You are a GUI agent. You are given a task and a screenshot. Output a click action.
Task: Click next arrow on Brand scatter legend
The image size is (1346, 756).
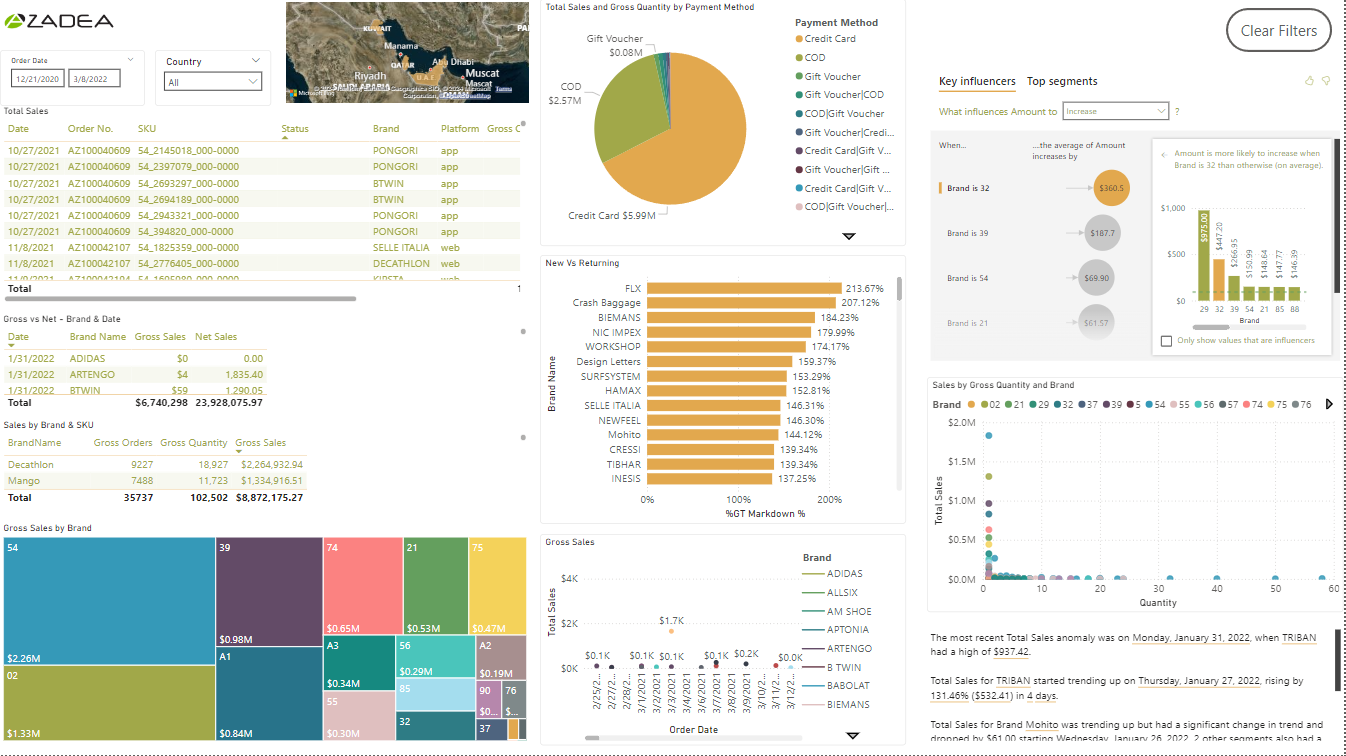pyautogui.click(x=1329, y=404)
